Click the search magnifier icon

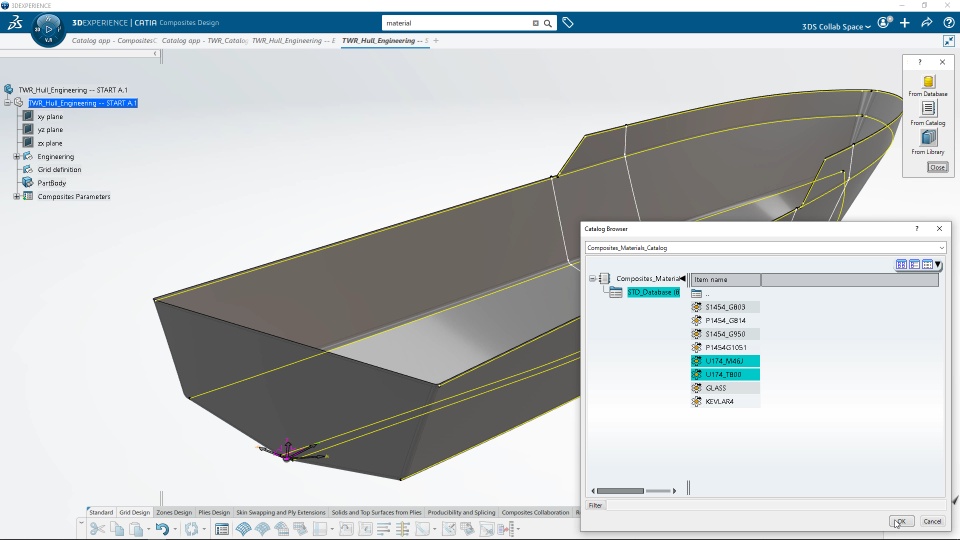(x=548, y=23)
